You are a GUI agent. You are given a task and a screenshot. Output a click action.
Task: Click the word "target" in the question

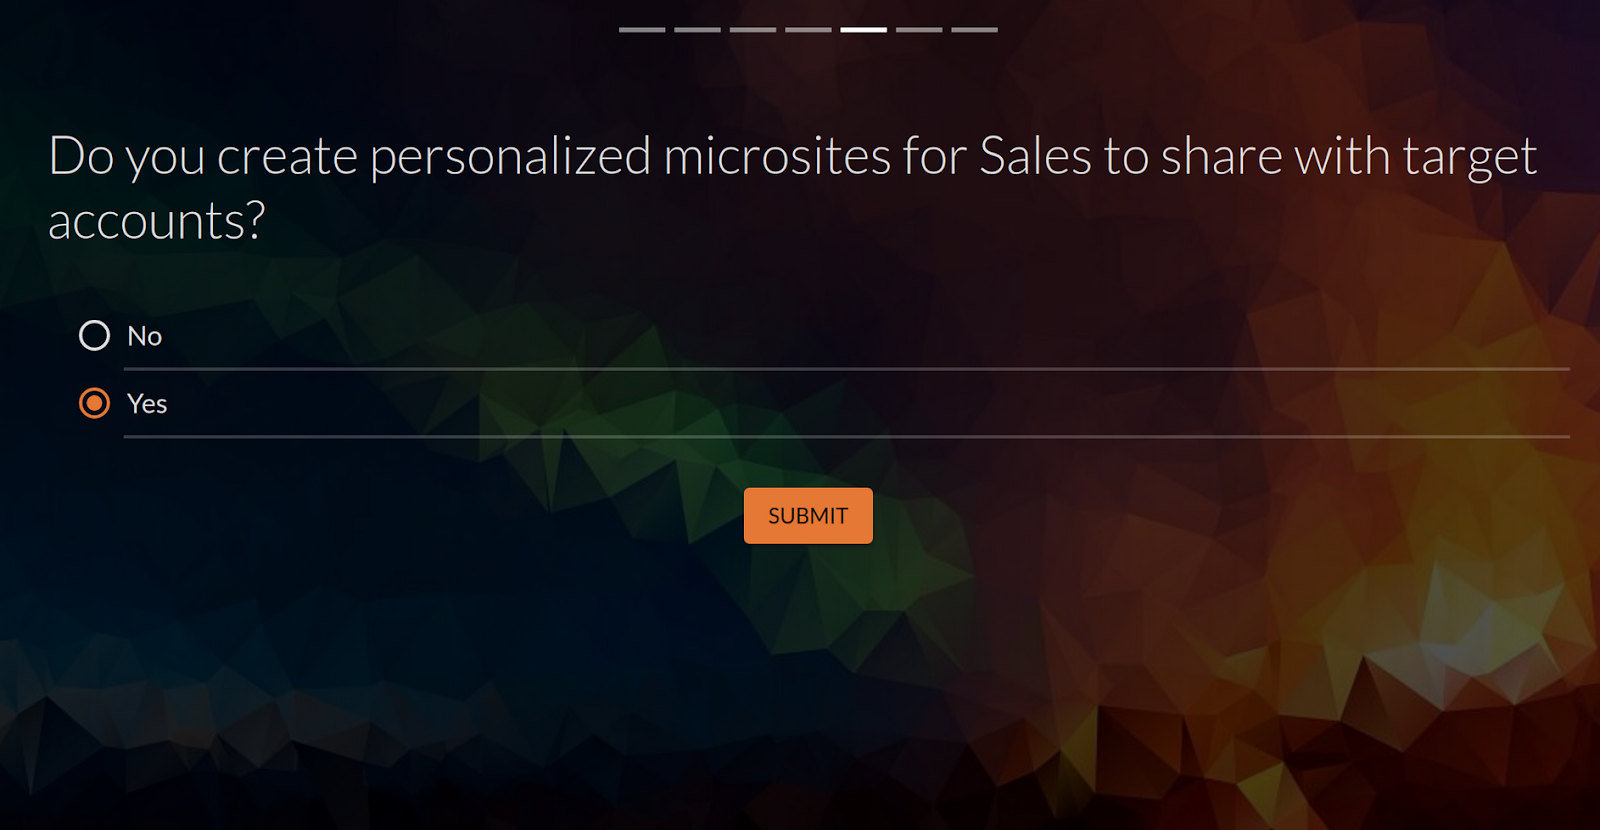point(1469,157)
